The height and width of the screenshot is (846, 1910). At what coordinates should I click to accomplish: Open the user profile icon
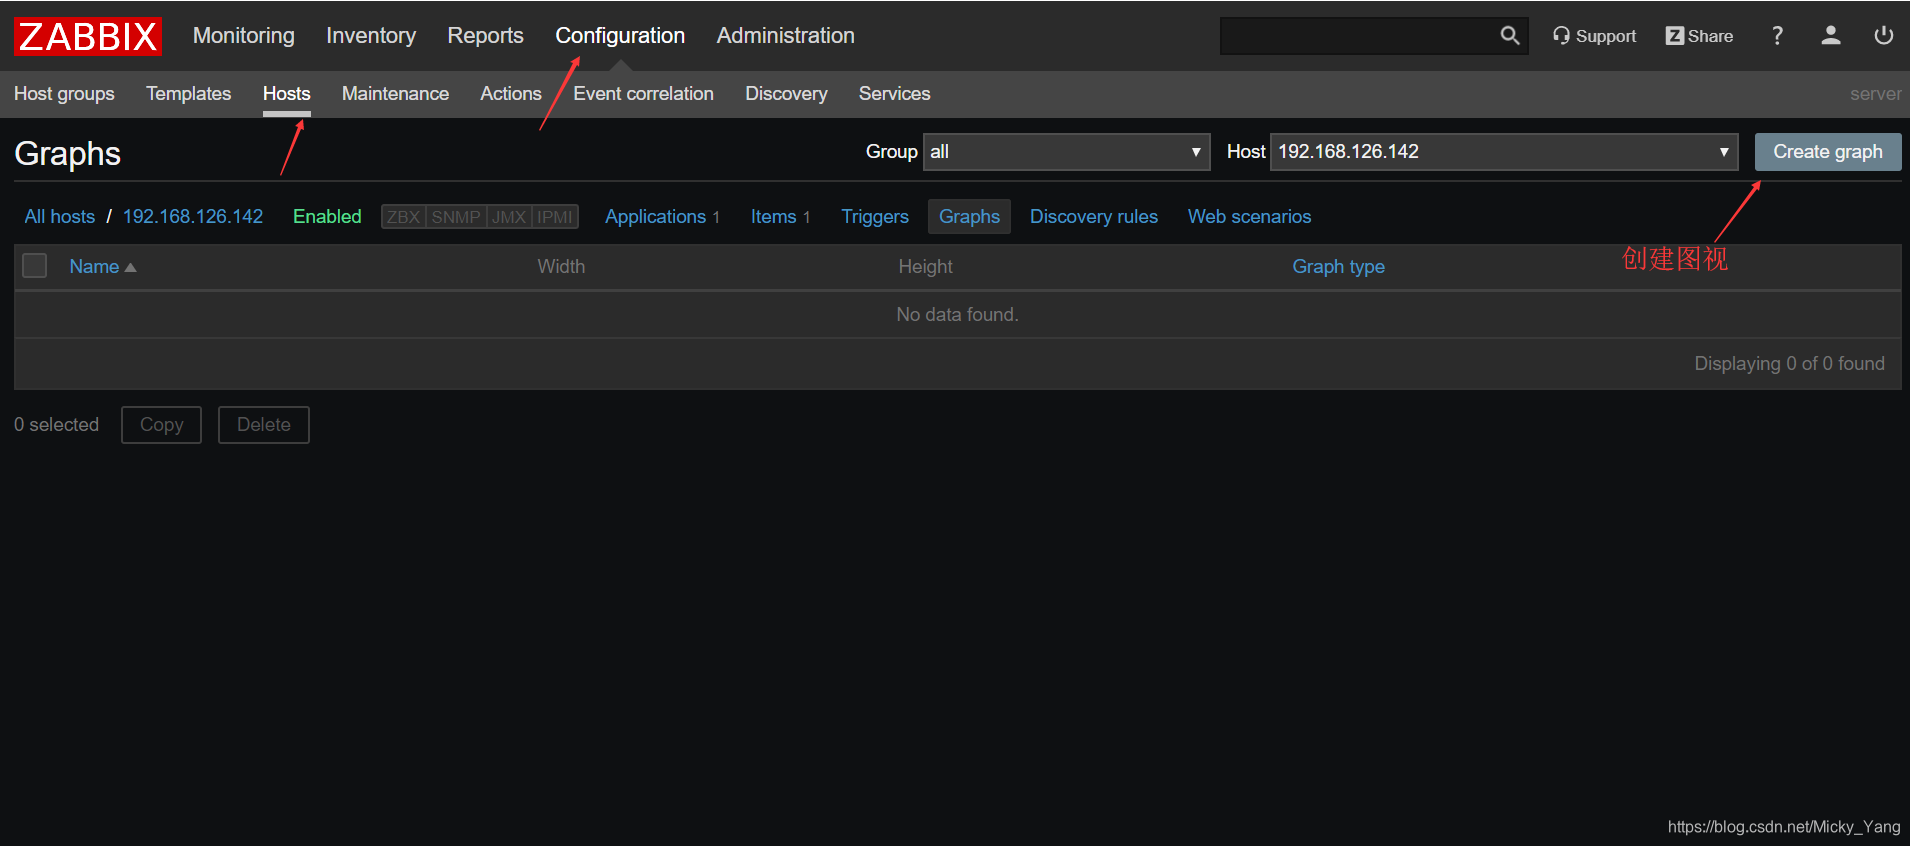coord(1830,36)
